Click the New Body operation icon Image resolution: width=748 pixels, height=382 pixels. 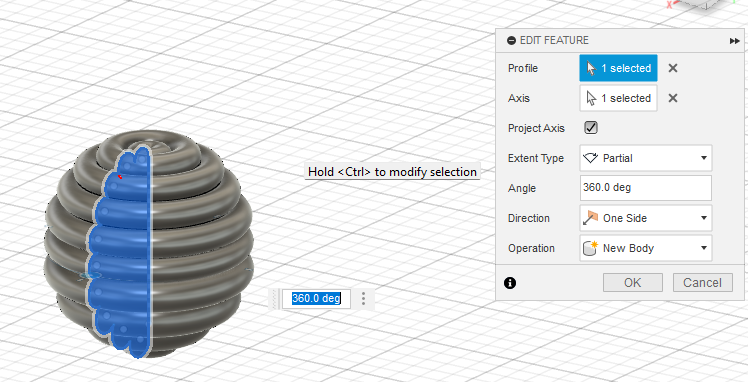[591, 248]
